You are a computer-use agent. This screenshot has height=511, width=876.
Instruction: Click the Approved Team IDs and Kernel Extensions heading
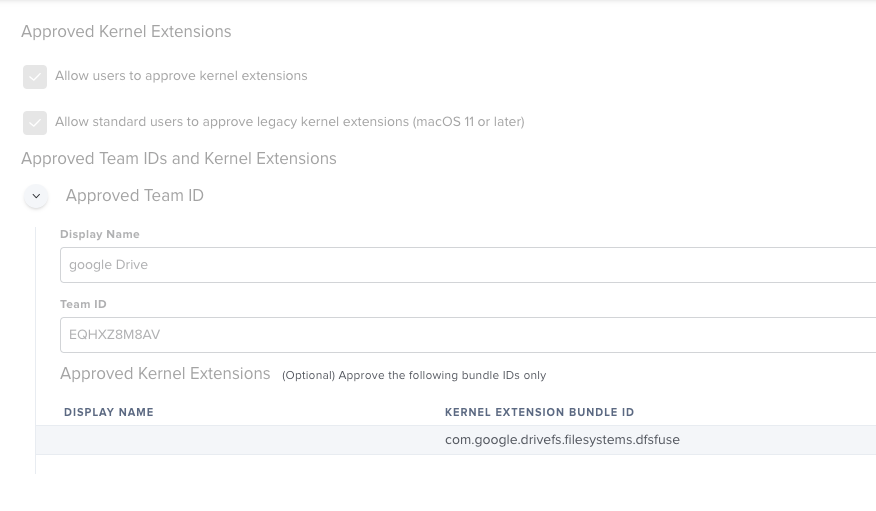179,158
